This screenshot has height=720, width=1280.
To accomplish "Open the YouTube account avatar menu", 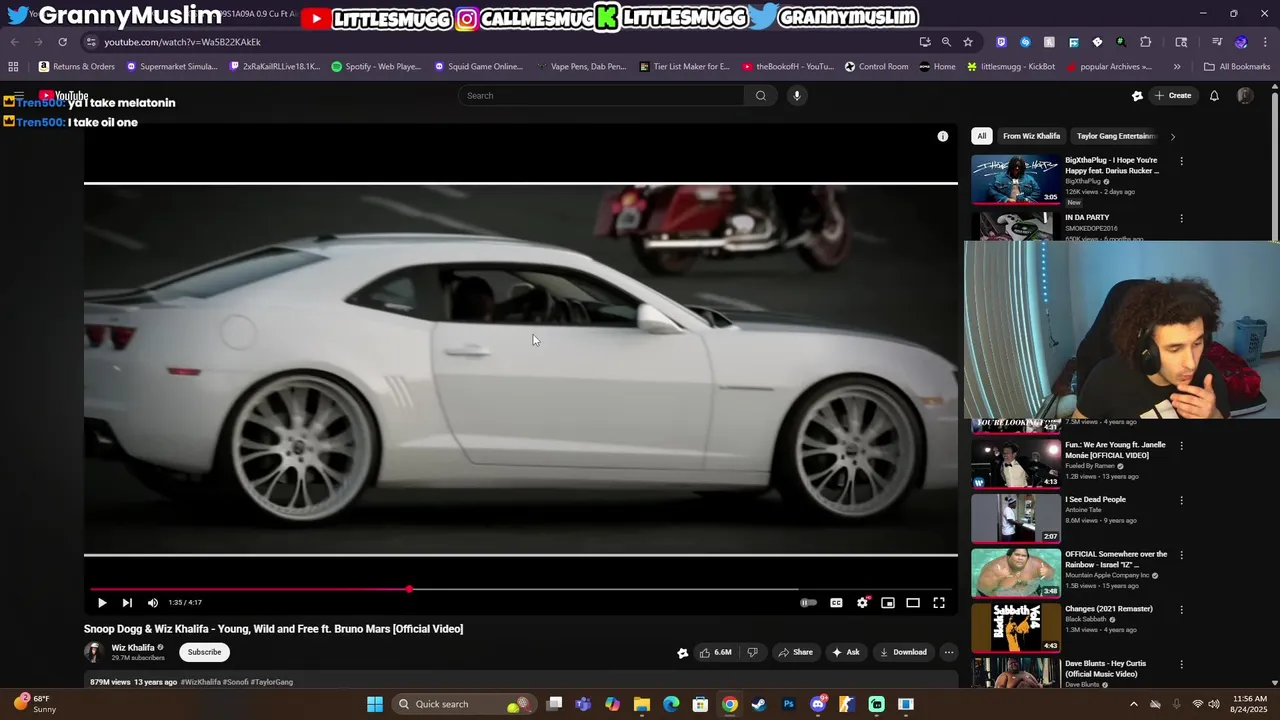I will [x=1245, y=96].
